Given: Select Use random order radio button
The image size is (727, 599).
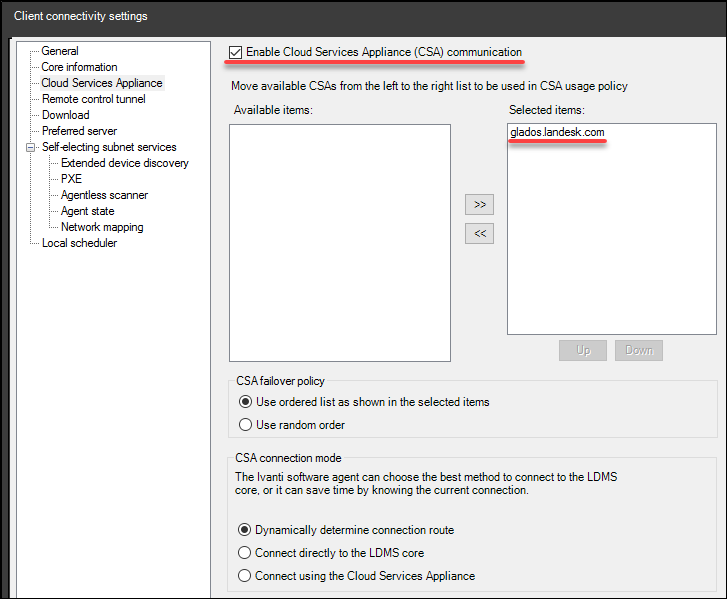Looking at the screenshot, I should (x=246, y=425).
